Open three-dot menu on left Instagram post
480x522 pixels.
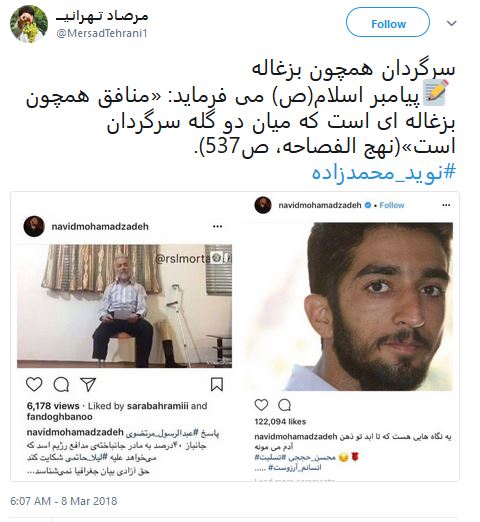(x=217, y=226)
